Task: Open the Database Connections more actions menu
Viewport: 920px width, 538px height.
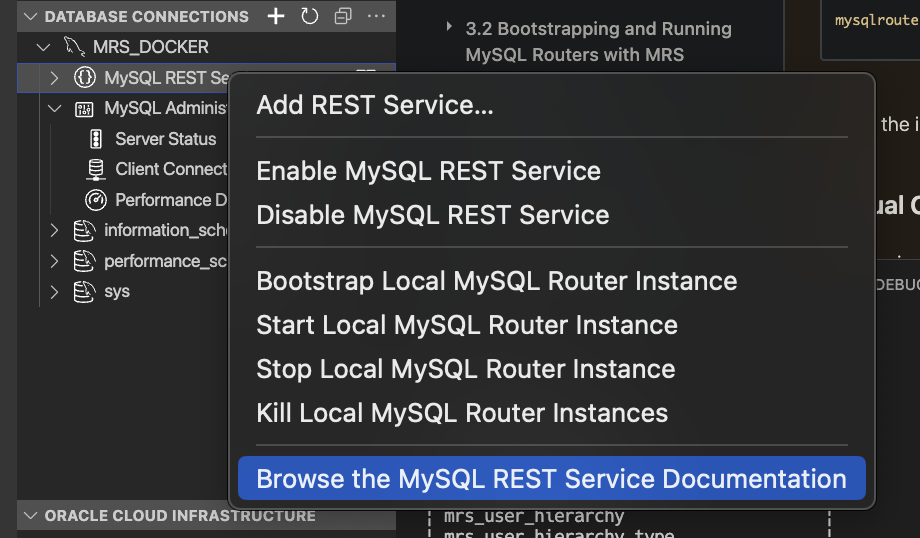Action: click(x=376, y=16)
